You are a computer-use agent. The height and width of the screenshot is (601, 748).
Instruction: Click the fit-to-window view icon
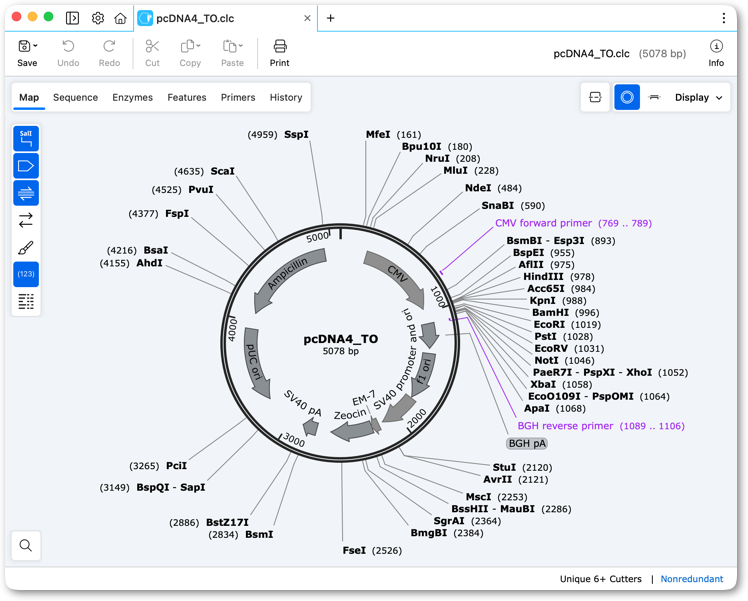(x=595, y=97)
